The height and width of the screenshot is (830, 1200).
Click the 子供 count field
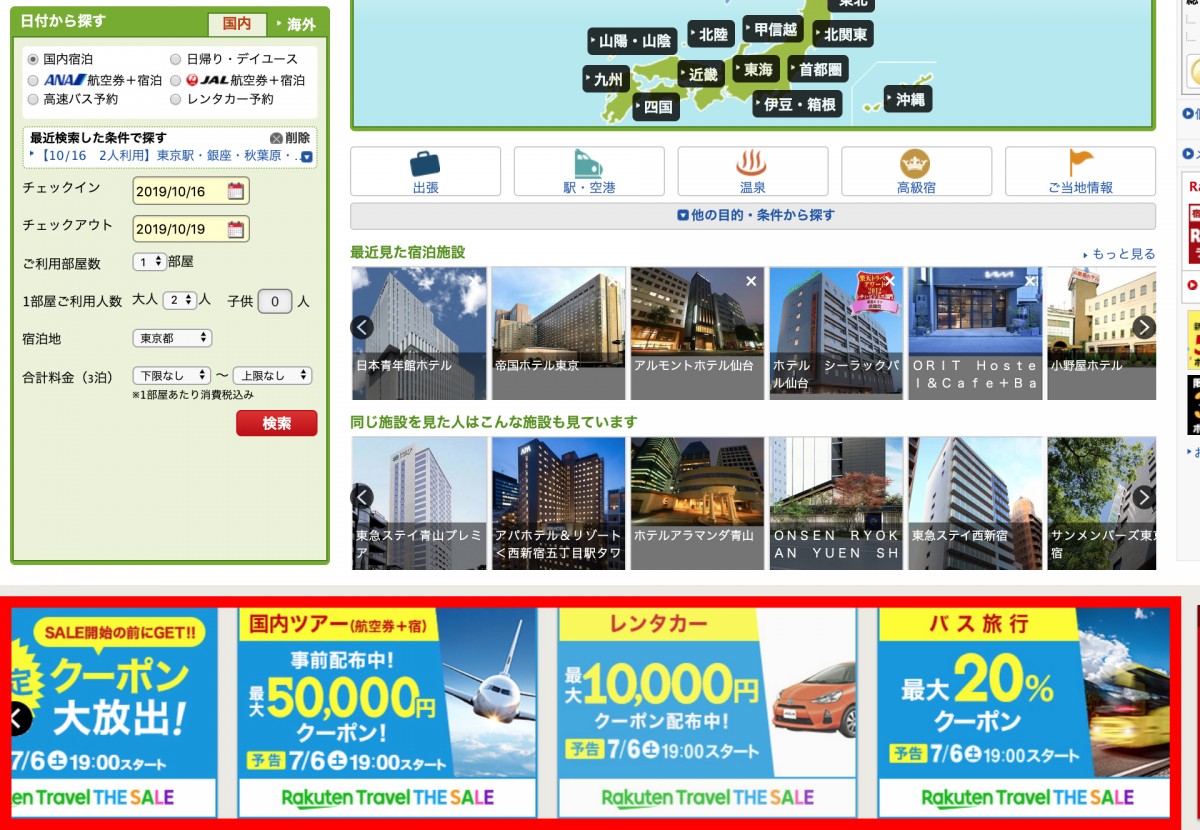click(275, 300)
